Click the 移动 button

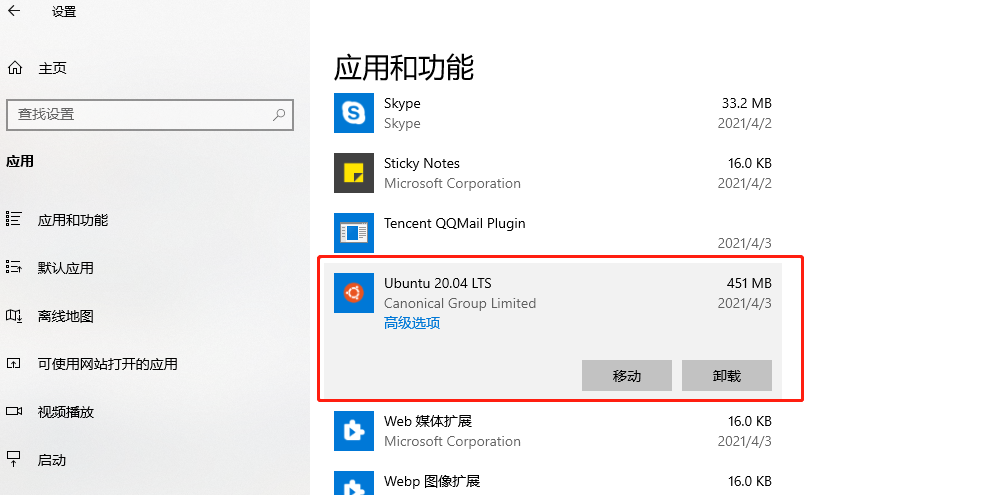[627, 376]
